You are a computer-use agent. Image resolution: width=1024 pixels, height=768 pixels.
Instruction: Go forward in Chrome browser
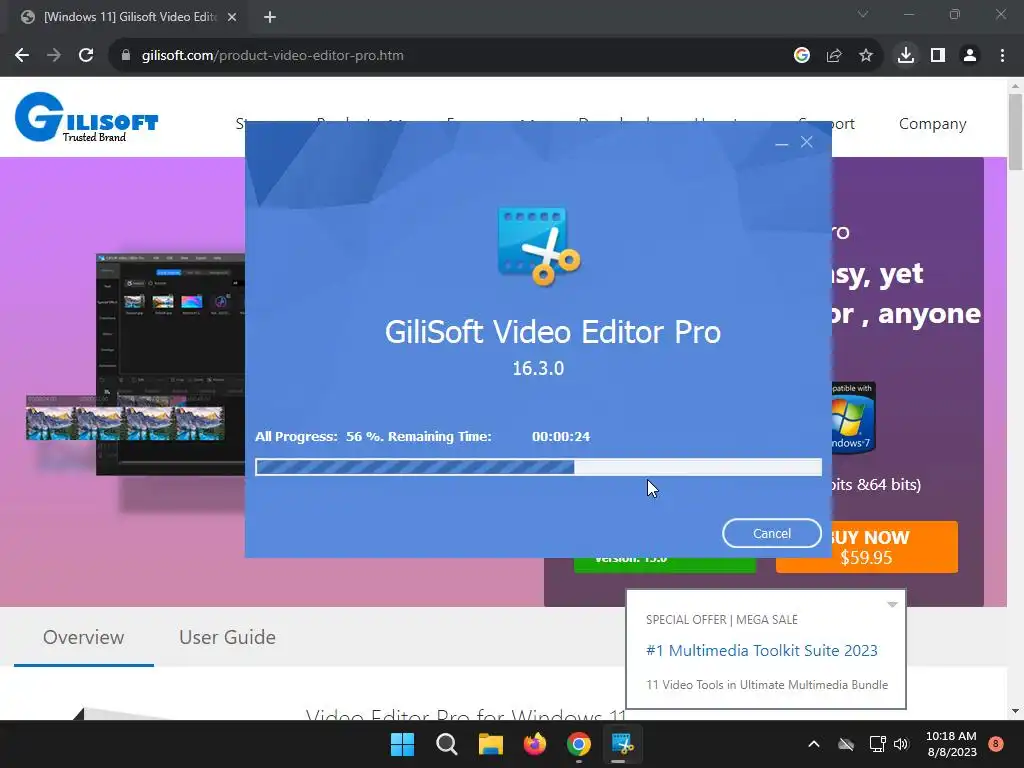coord(54,56)
